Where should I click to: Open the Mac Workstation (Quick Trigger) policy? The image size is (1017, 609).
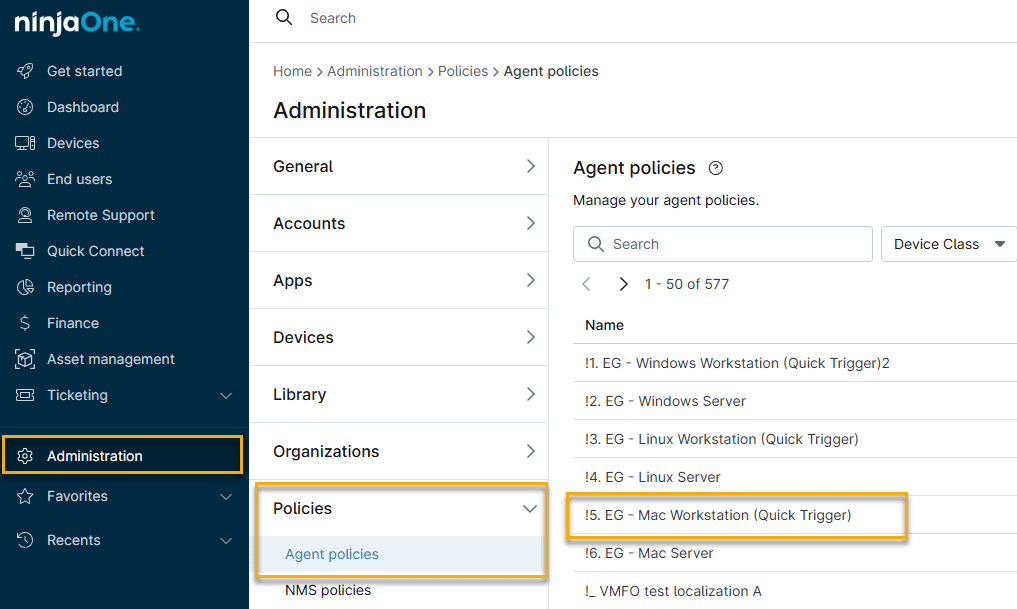coord(718,515)
